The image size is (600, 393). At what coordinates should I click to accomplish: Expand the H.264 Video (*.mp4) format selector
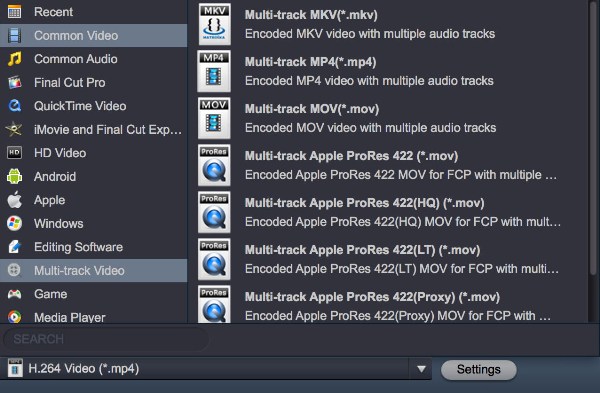[216, 369]
